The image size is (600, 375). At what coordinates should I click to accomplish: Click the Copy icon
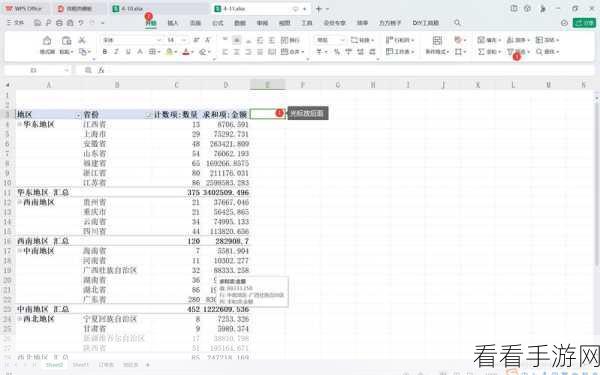83,51
